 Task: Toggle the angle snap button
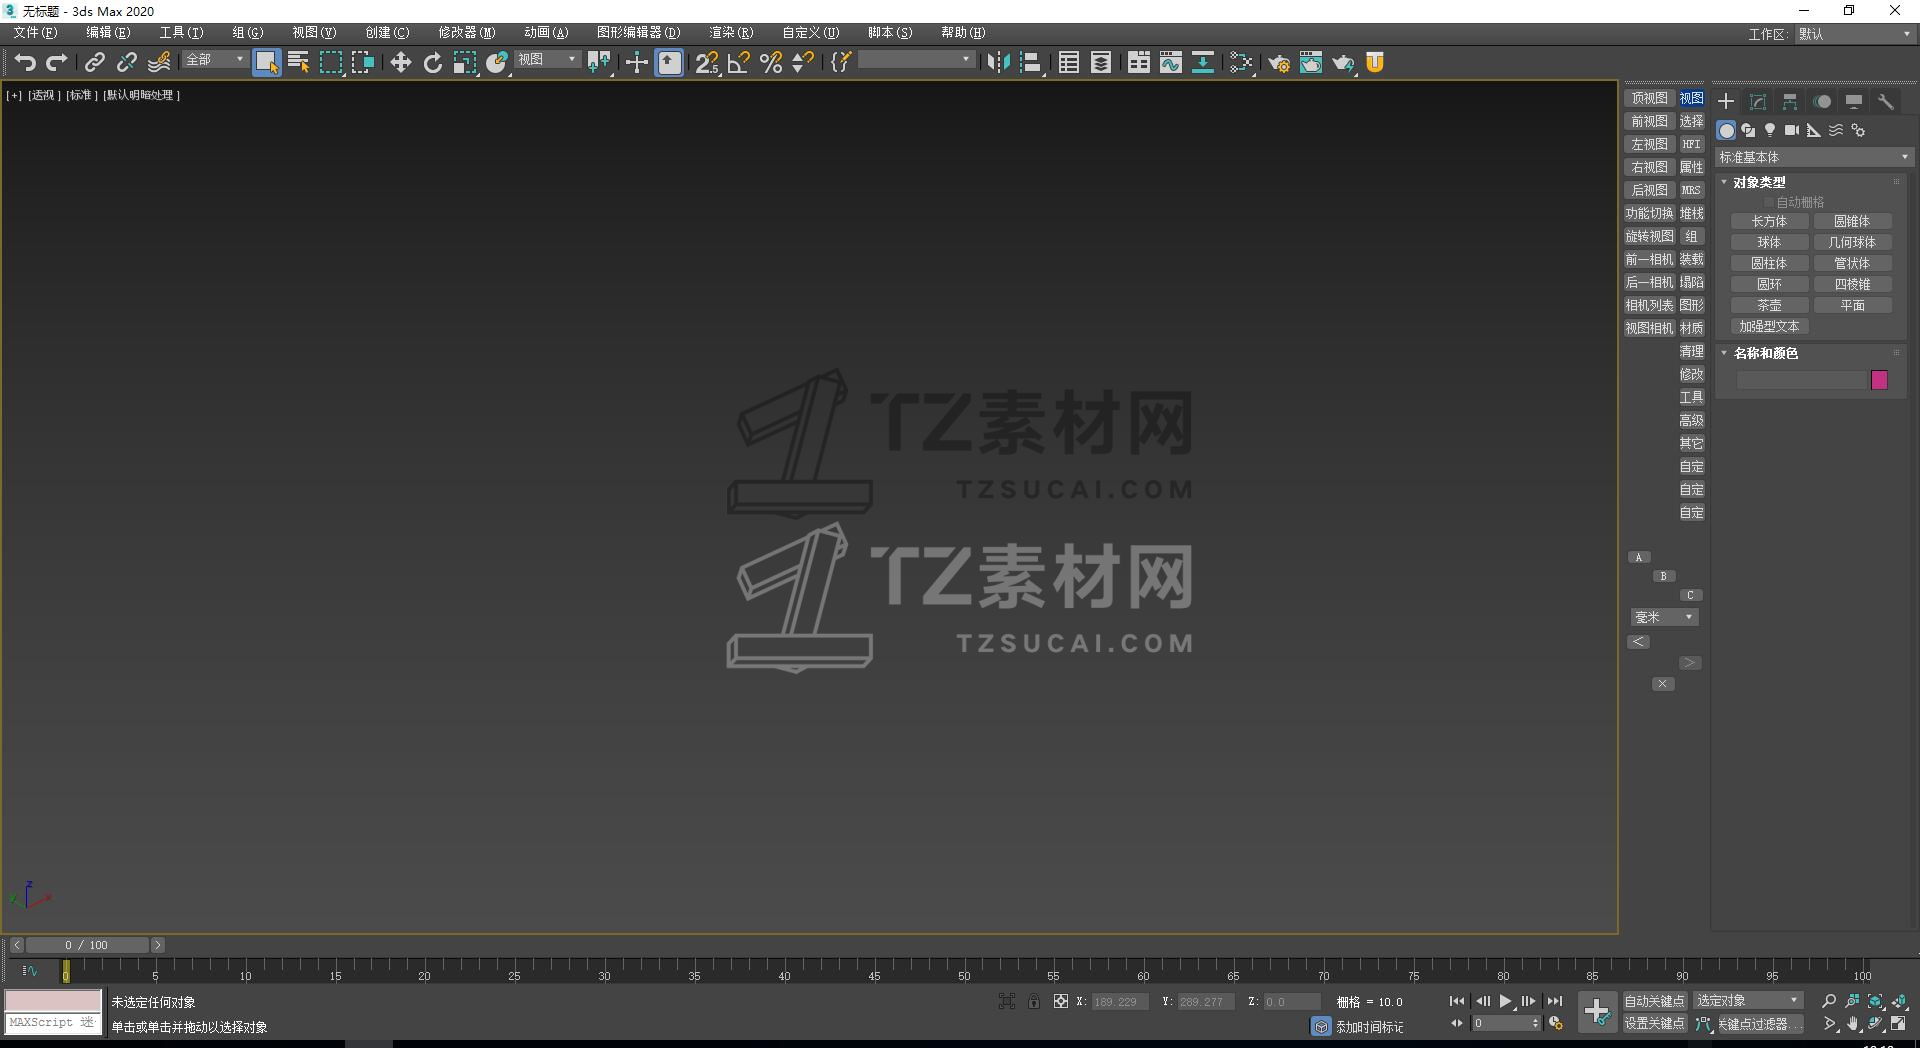pyautogui.click(x=739, y=63)
